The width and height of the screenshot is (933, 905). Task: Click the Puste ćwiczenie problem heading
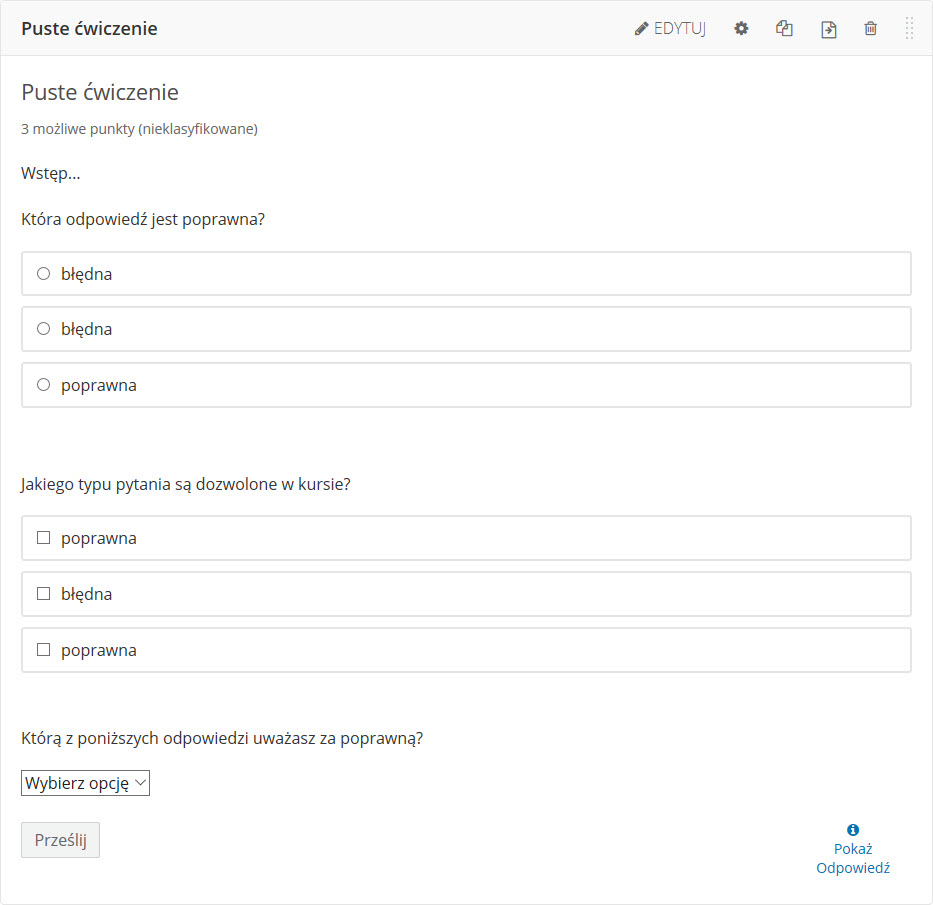100,92
